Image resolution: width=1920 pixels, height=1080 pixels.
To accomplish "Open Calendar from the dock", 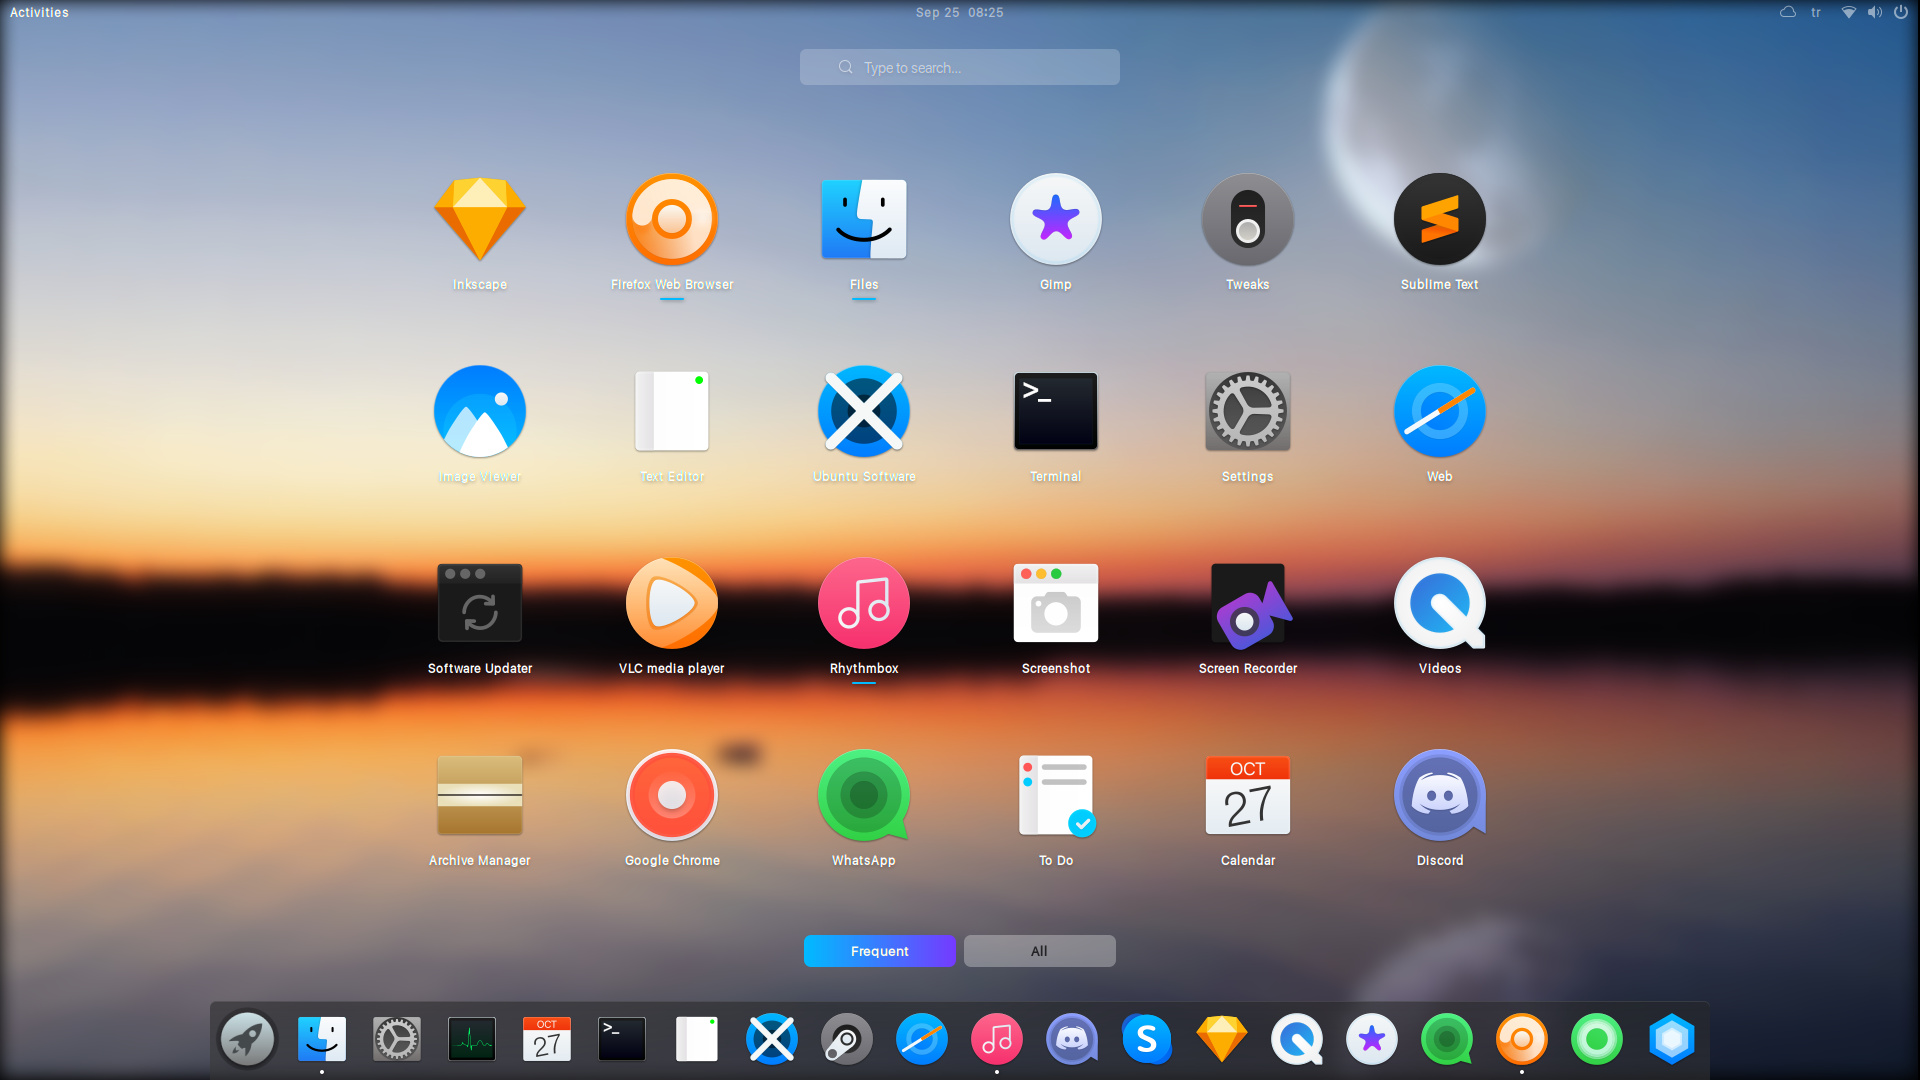I will click(547, 1040).
